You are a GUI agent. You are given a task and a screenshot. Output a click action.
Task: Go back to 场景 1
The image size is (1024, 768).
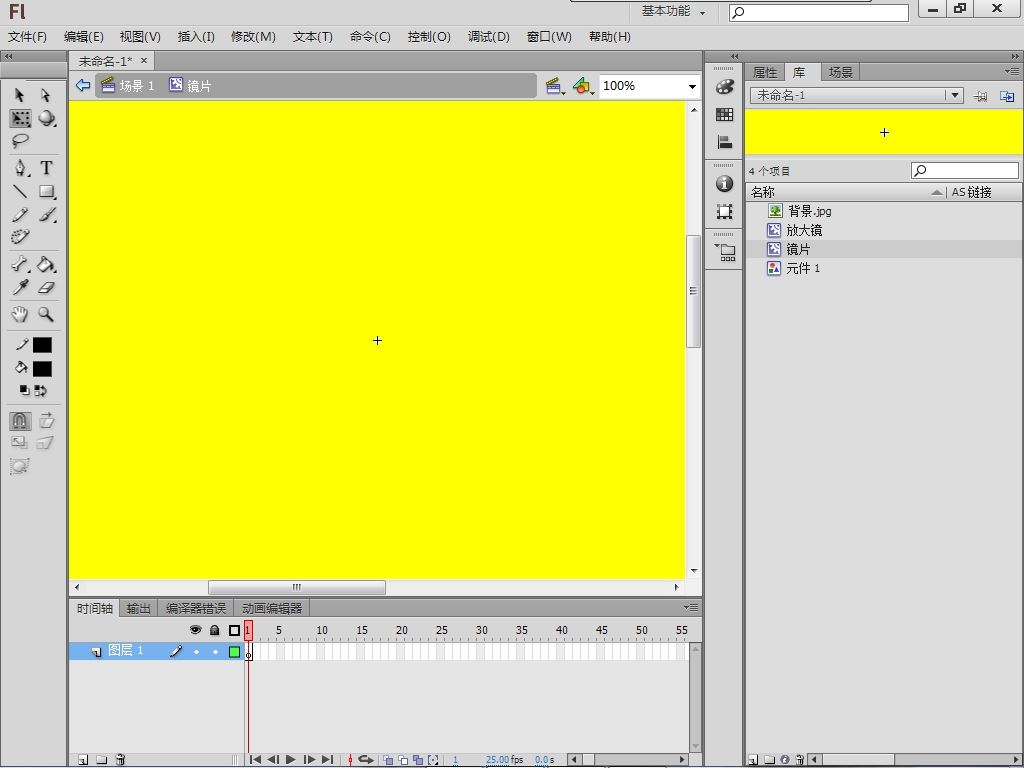click(x=128, y=86)
